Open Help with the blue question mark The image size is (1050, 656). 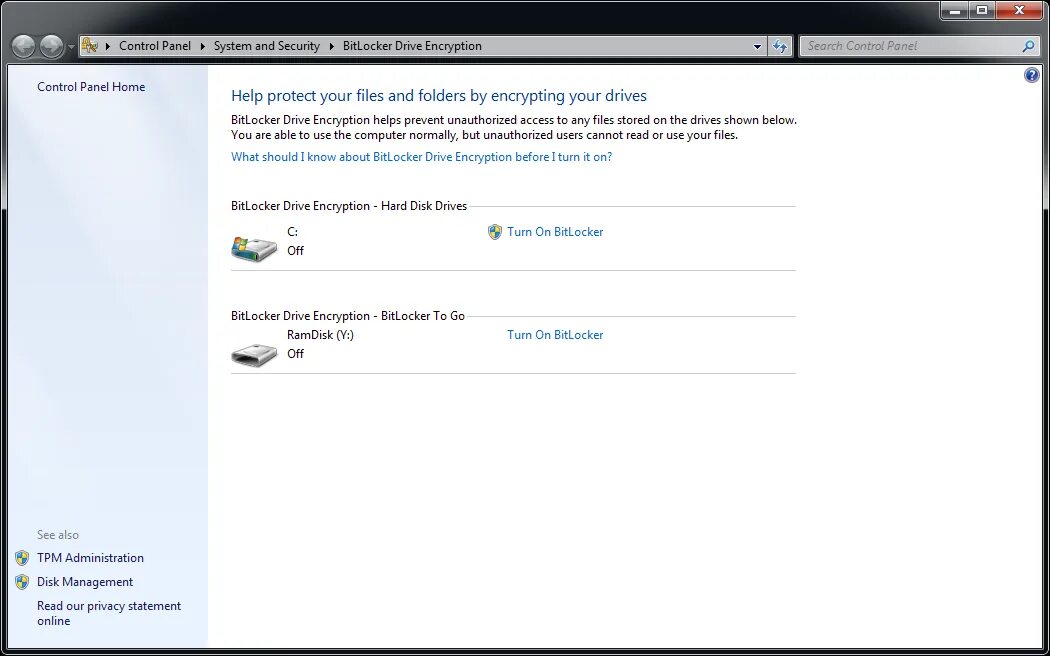(x=1032, y=75)
